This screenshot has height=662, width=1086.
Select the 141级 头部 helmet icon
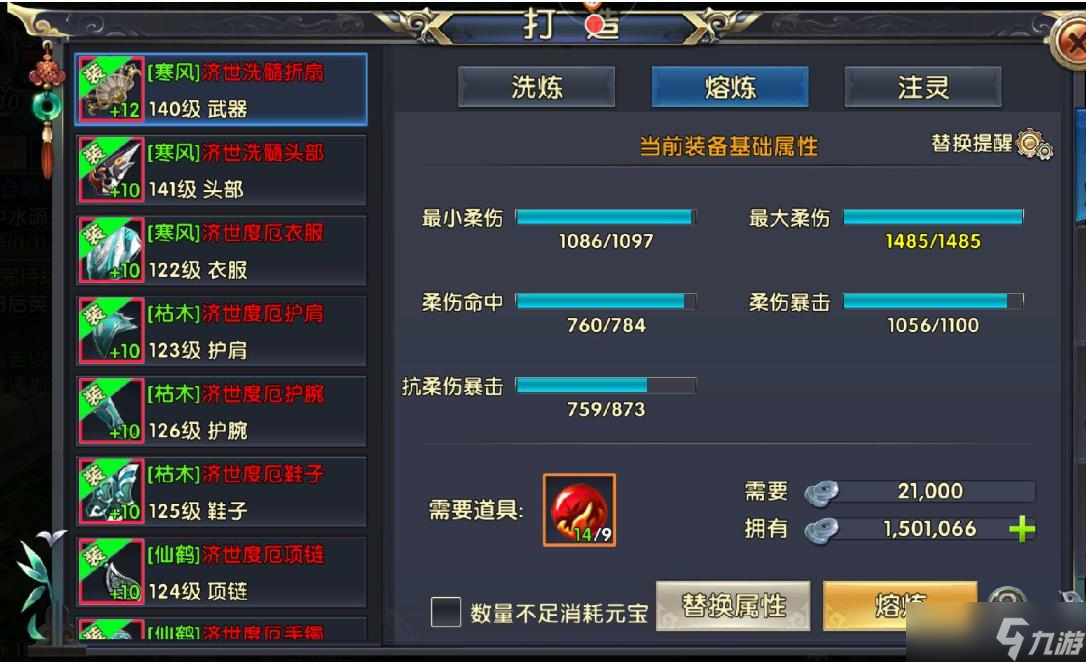click(111, 170)
